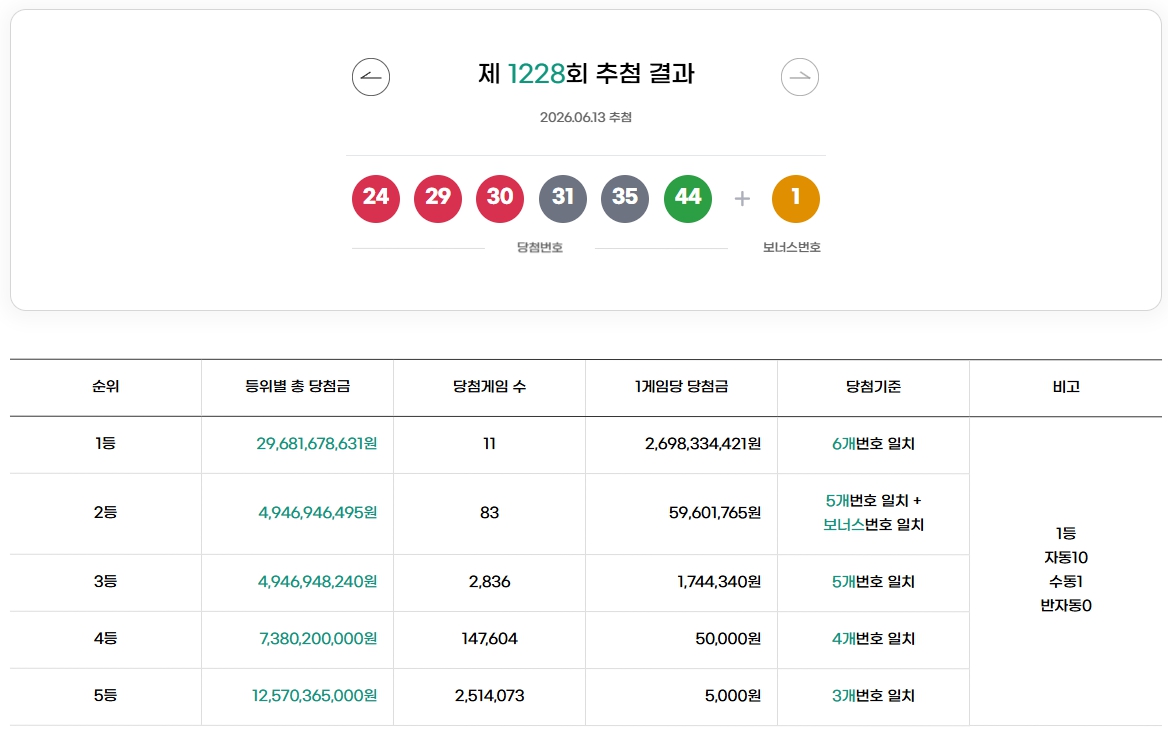
Task: Click winner count 2,514,073
Action: tap(489, 696)
